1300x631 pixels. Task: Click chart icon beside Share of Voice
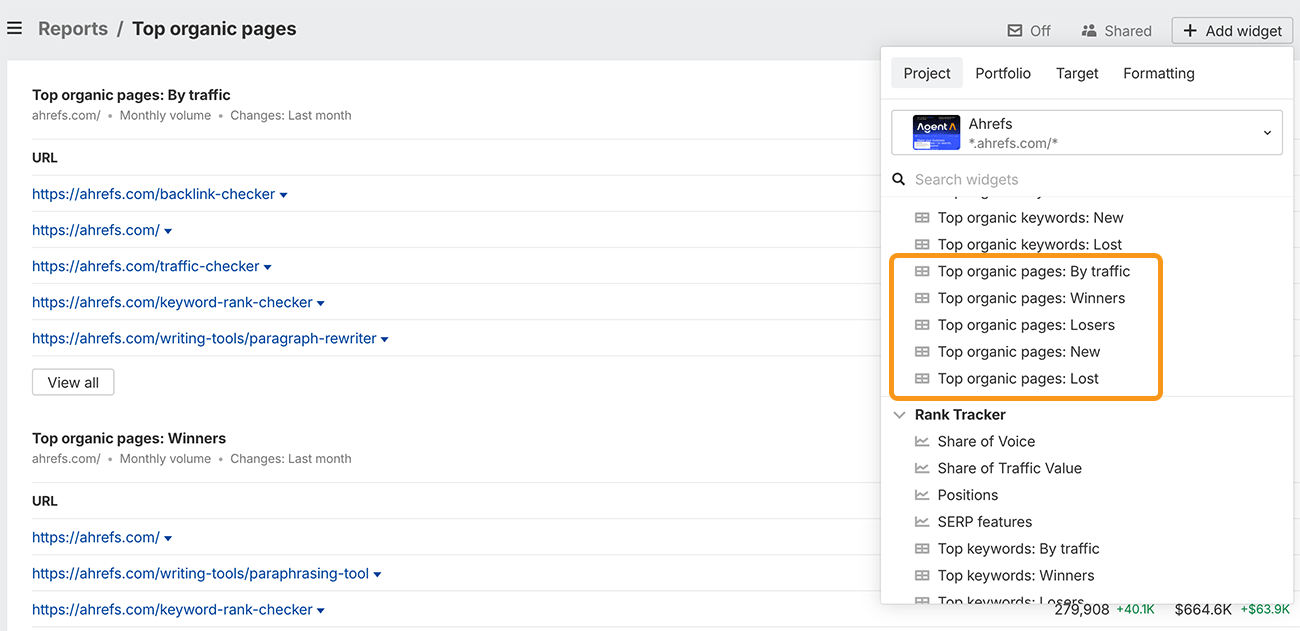922,442
